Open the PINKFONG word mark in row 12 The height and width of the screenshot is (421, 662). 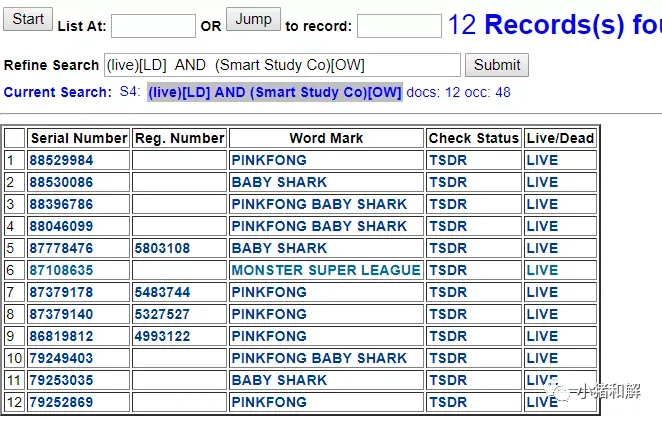269,402
